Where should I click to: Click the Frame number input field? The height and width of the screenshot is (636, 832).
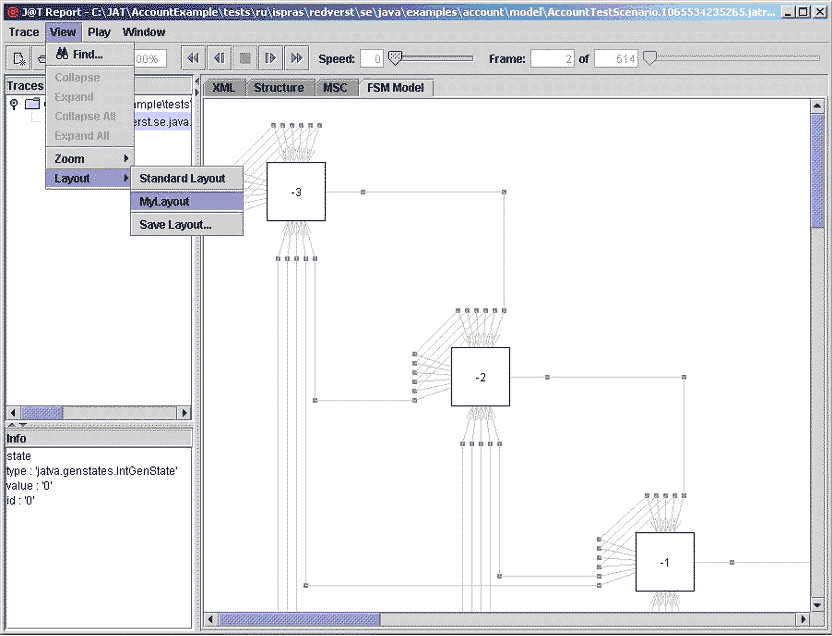552,59
